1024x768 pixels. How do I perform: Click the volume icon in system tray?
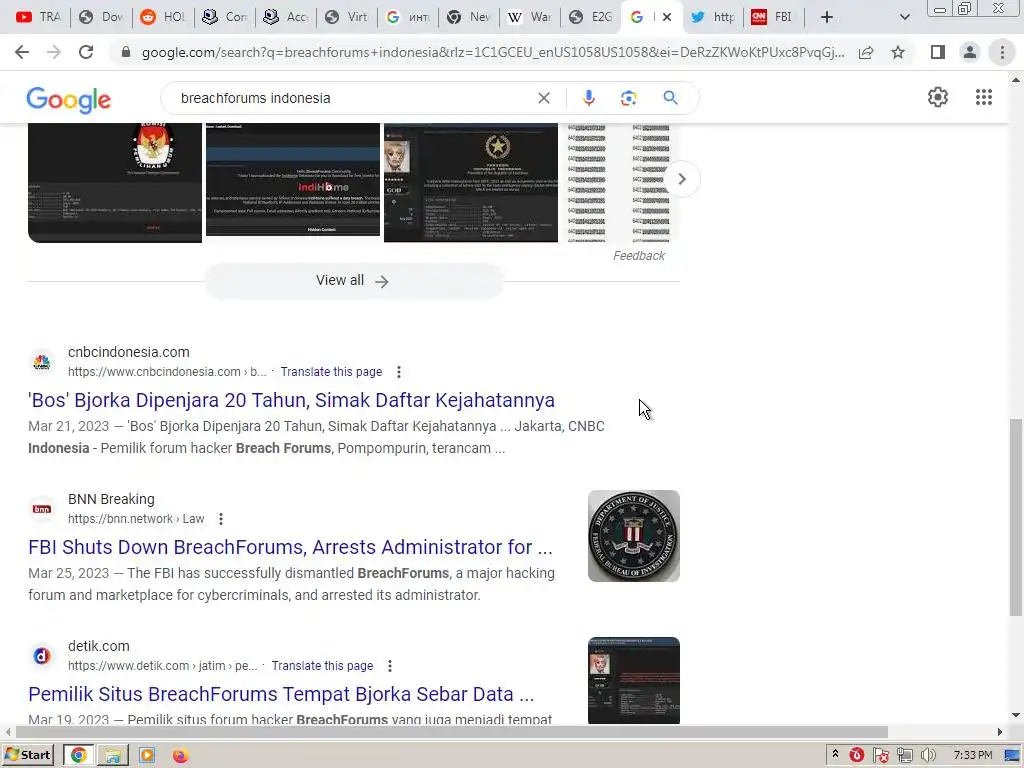point(927,755)
